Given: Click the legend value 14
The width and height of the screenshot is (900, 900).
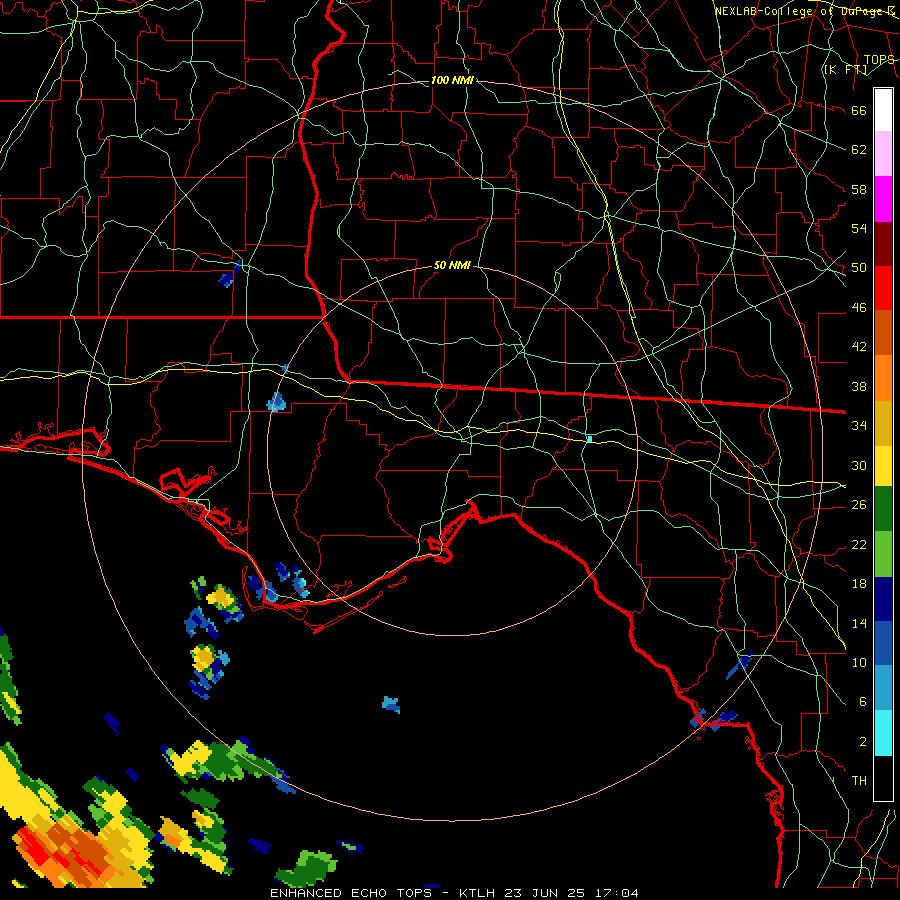Looking at the screenshot, I should (x=859, y=623).
